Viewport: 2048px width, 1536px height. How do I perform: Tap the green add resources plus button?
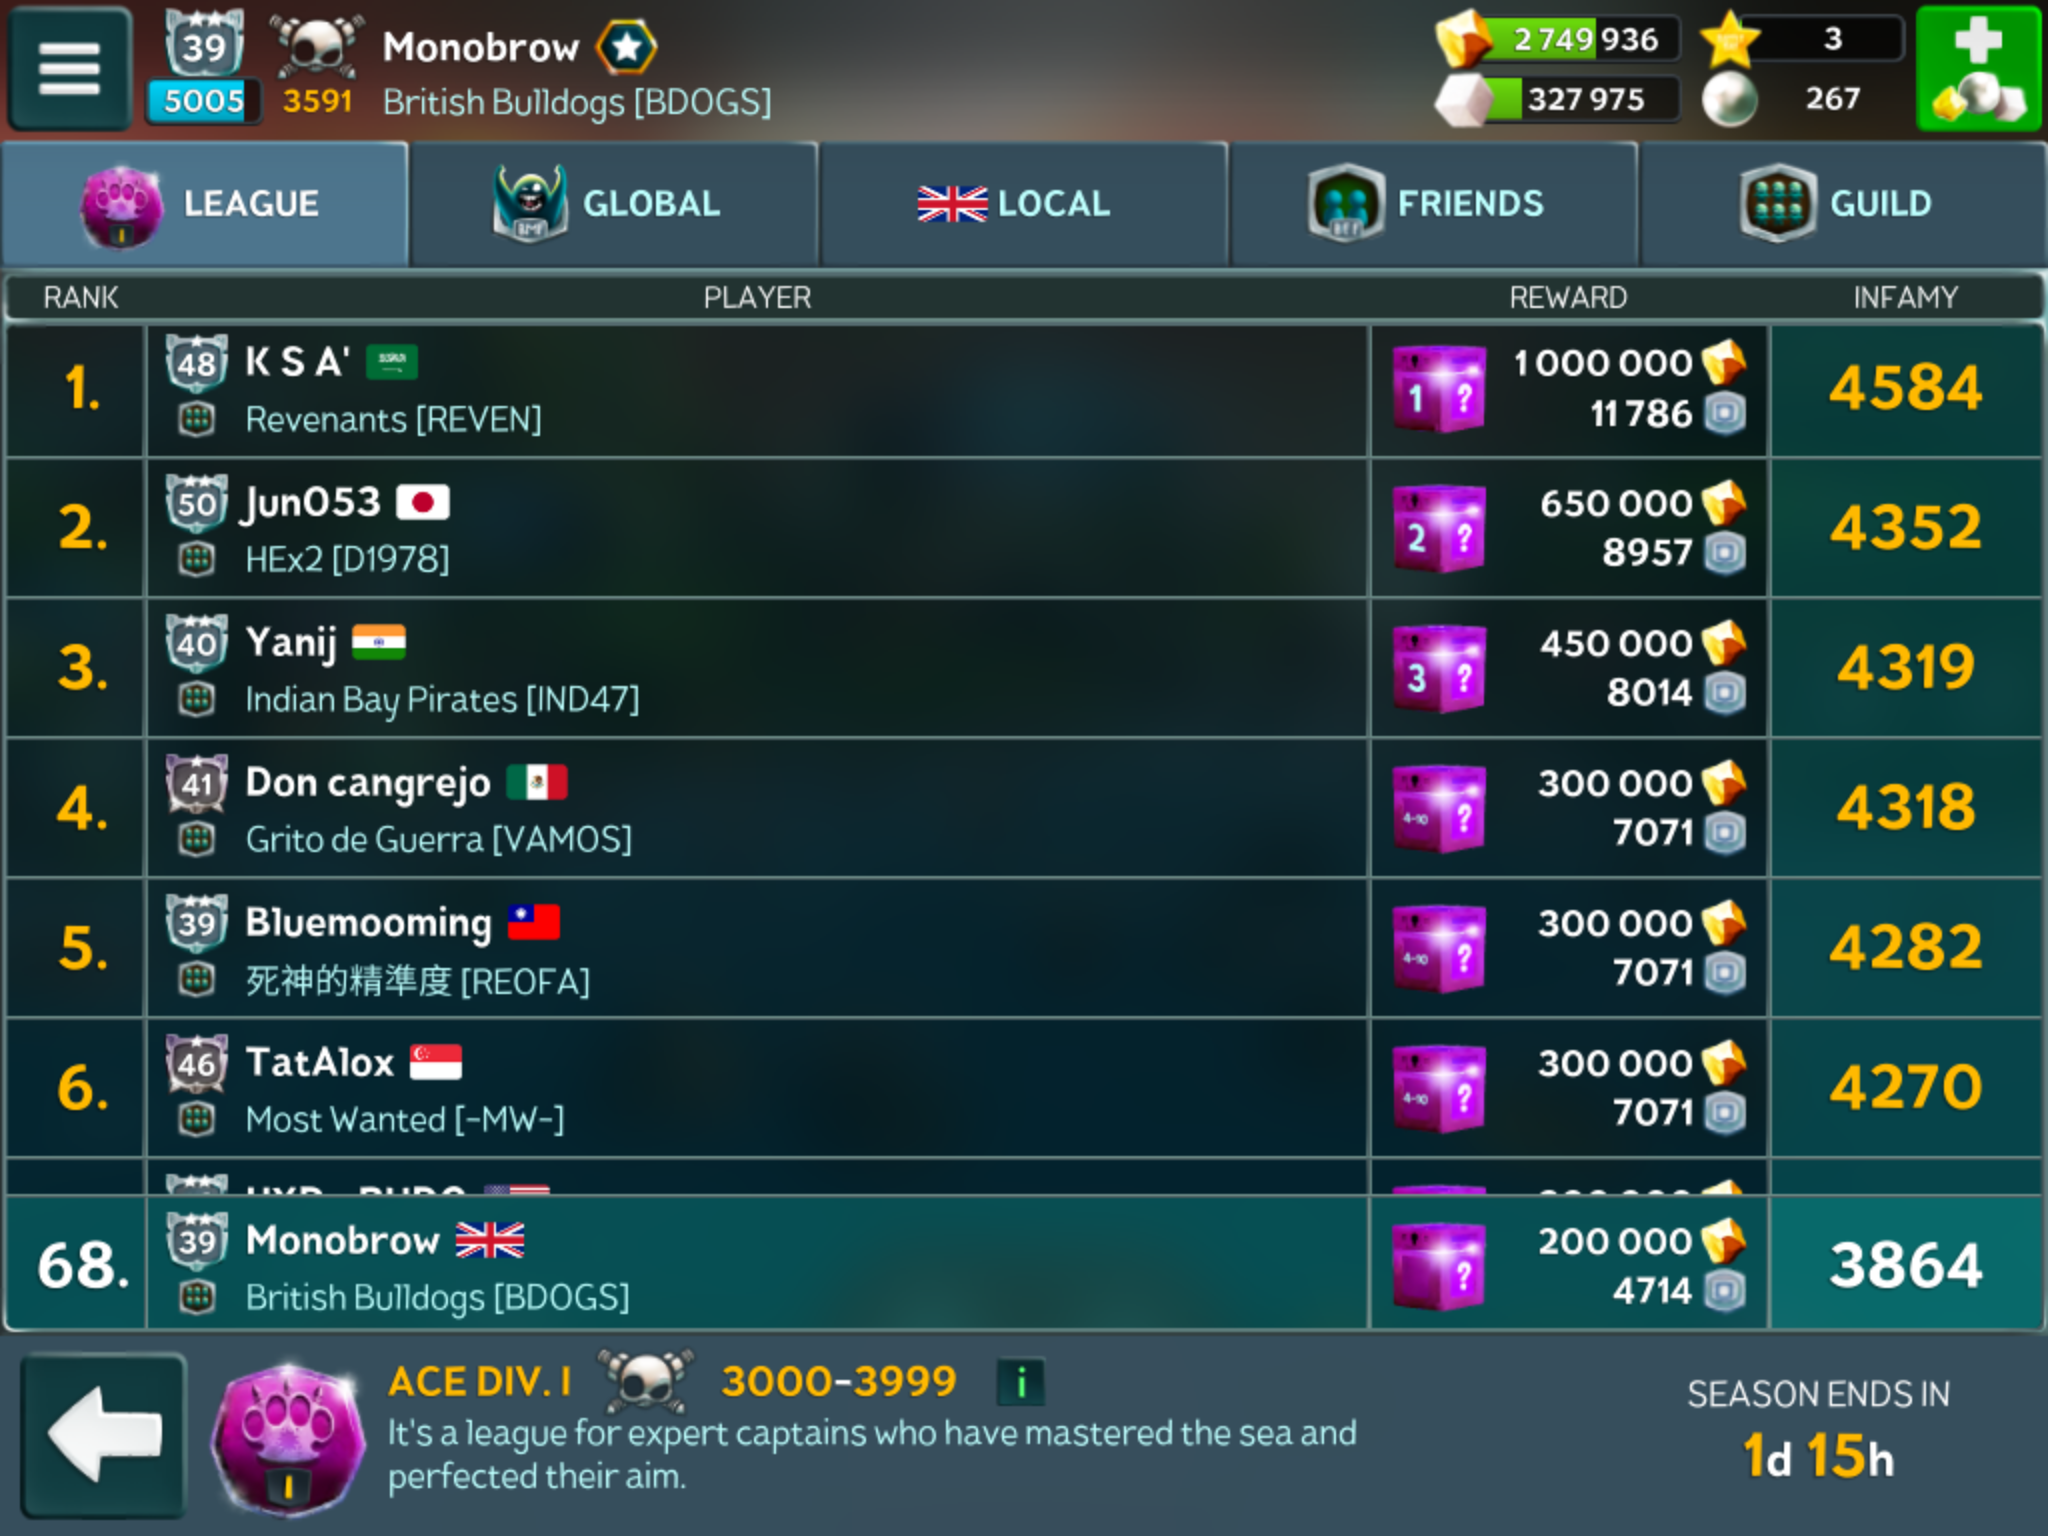(1977, 68)
